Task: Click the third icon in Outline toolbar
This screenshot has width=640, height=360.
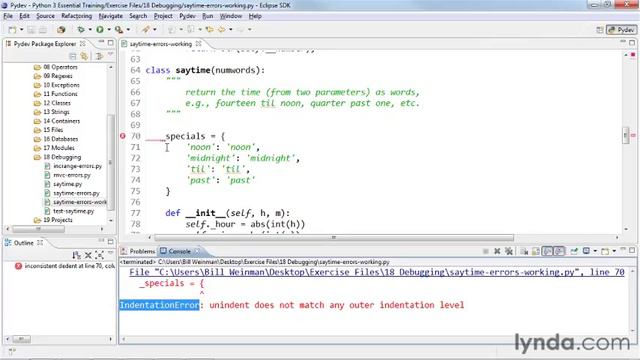Action: (99, 256)
